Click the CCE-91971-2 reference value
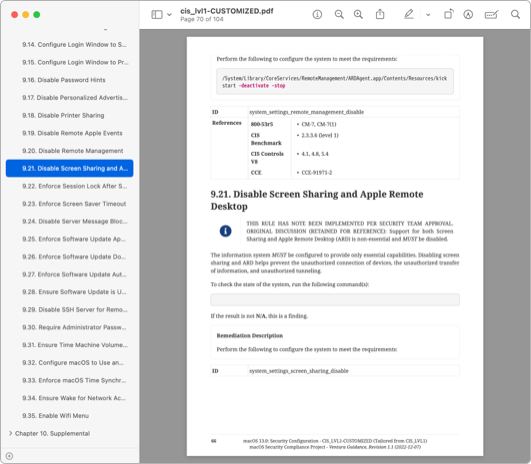Image resolution: width=531 pixels, height=464 pixels. 317,173
